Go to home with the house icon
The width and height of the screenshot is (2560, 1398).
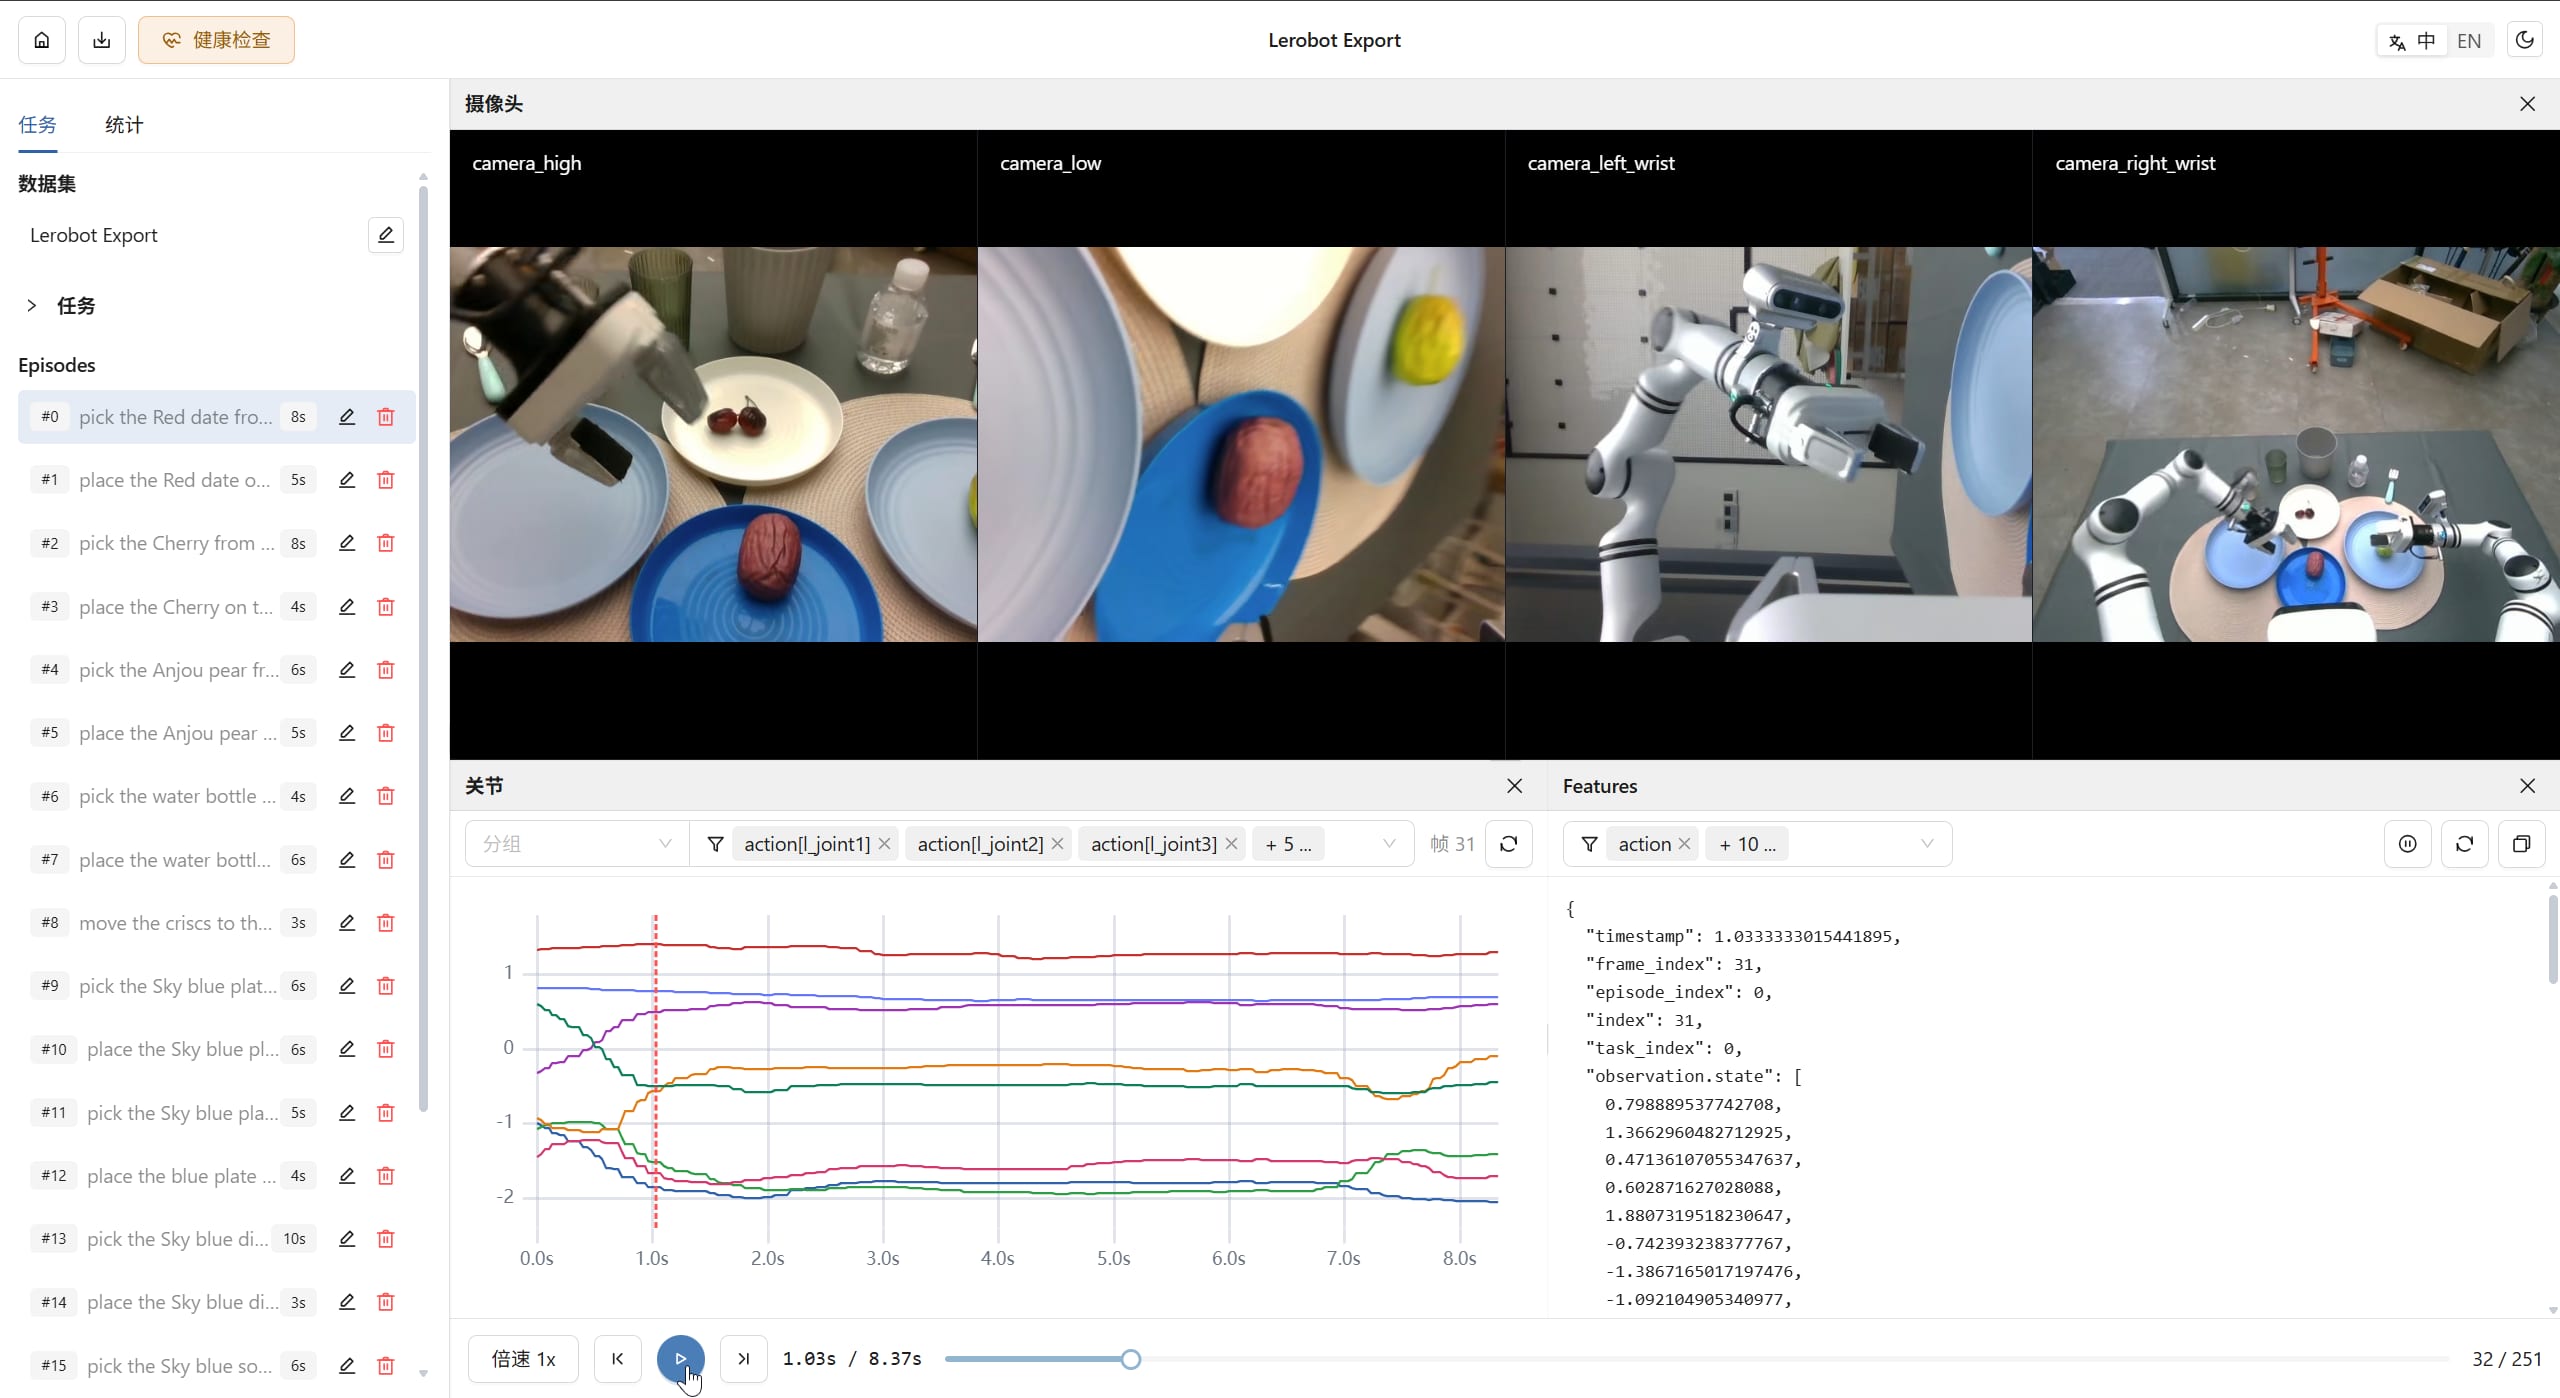(x=42, y=40)
